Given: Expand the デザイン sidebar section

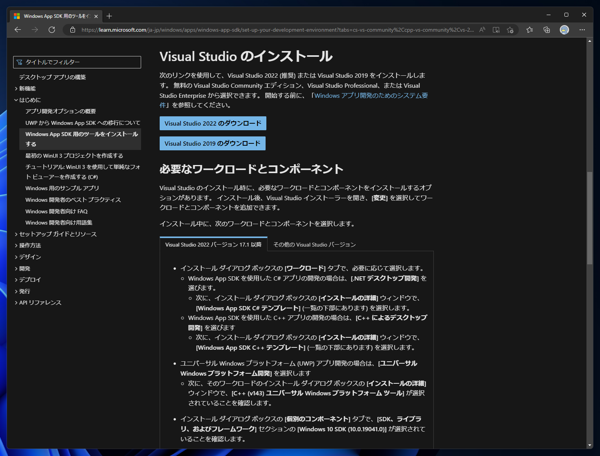Looking at the screenshot, I should 28,257.
